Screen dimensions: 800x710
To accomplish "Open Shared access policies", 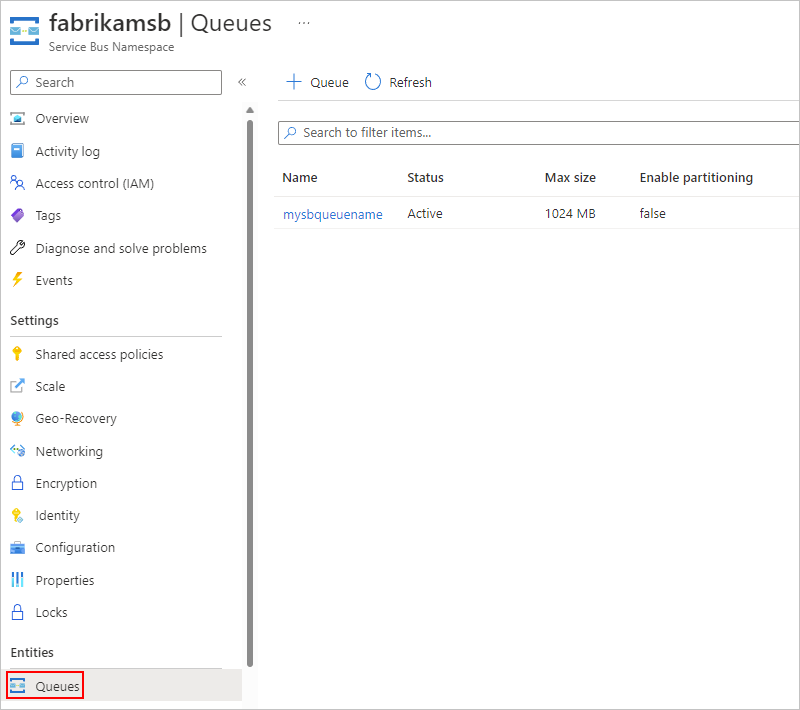I will click(x=99, y=354).
